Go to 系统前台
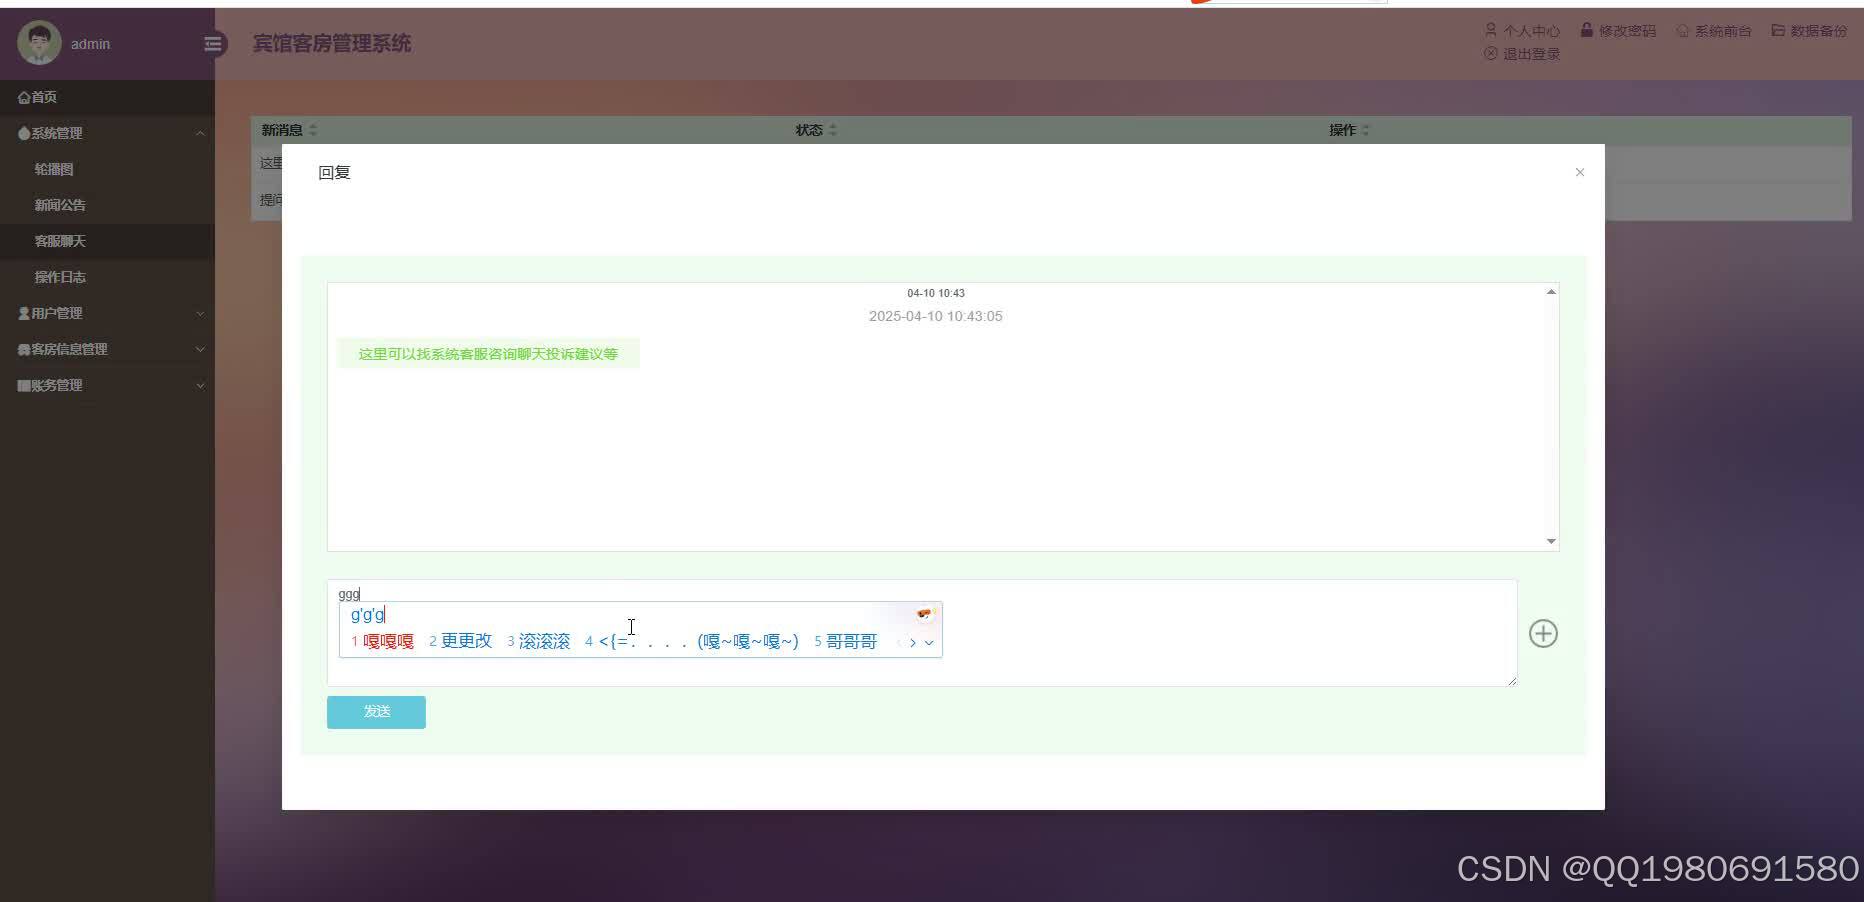 pos(1714,31)
